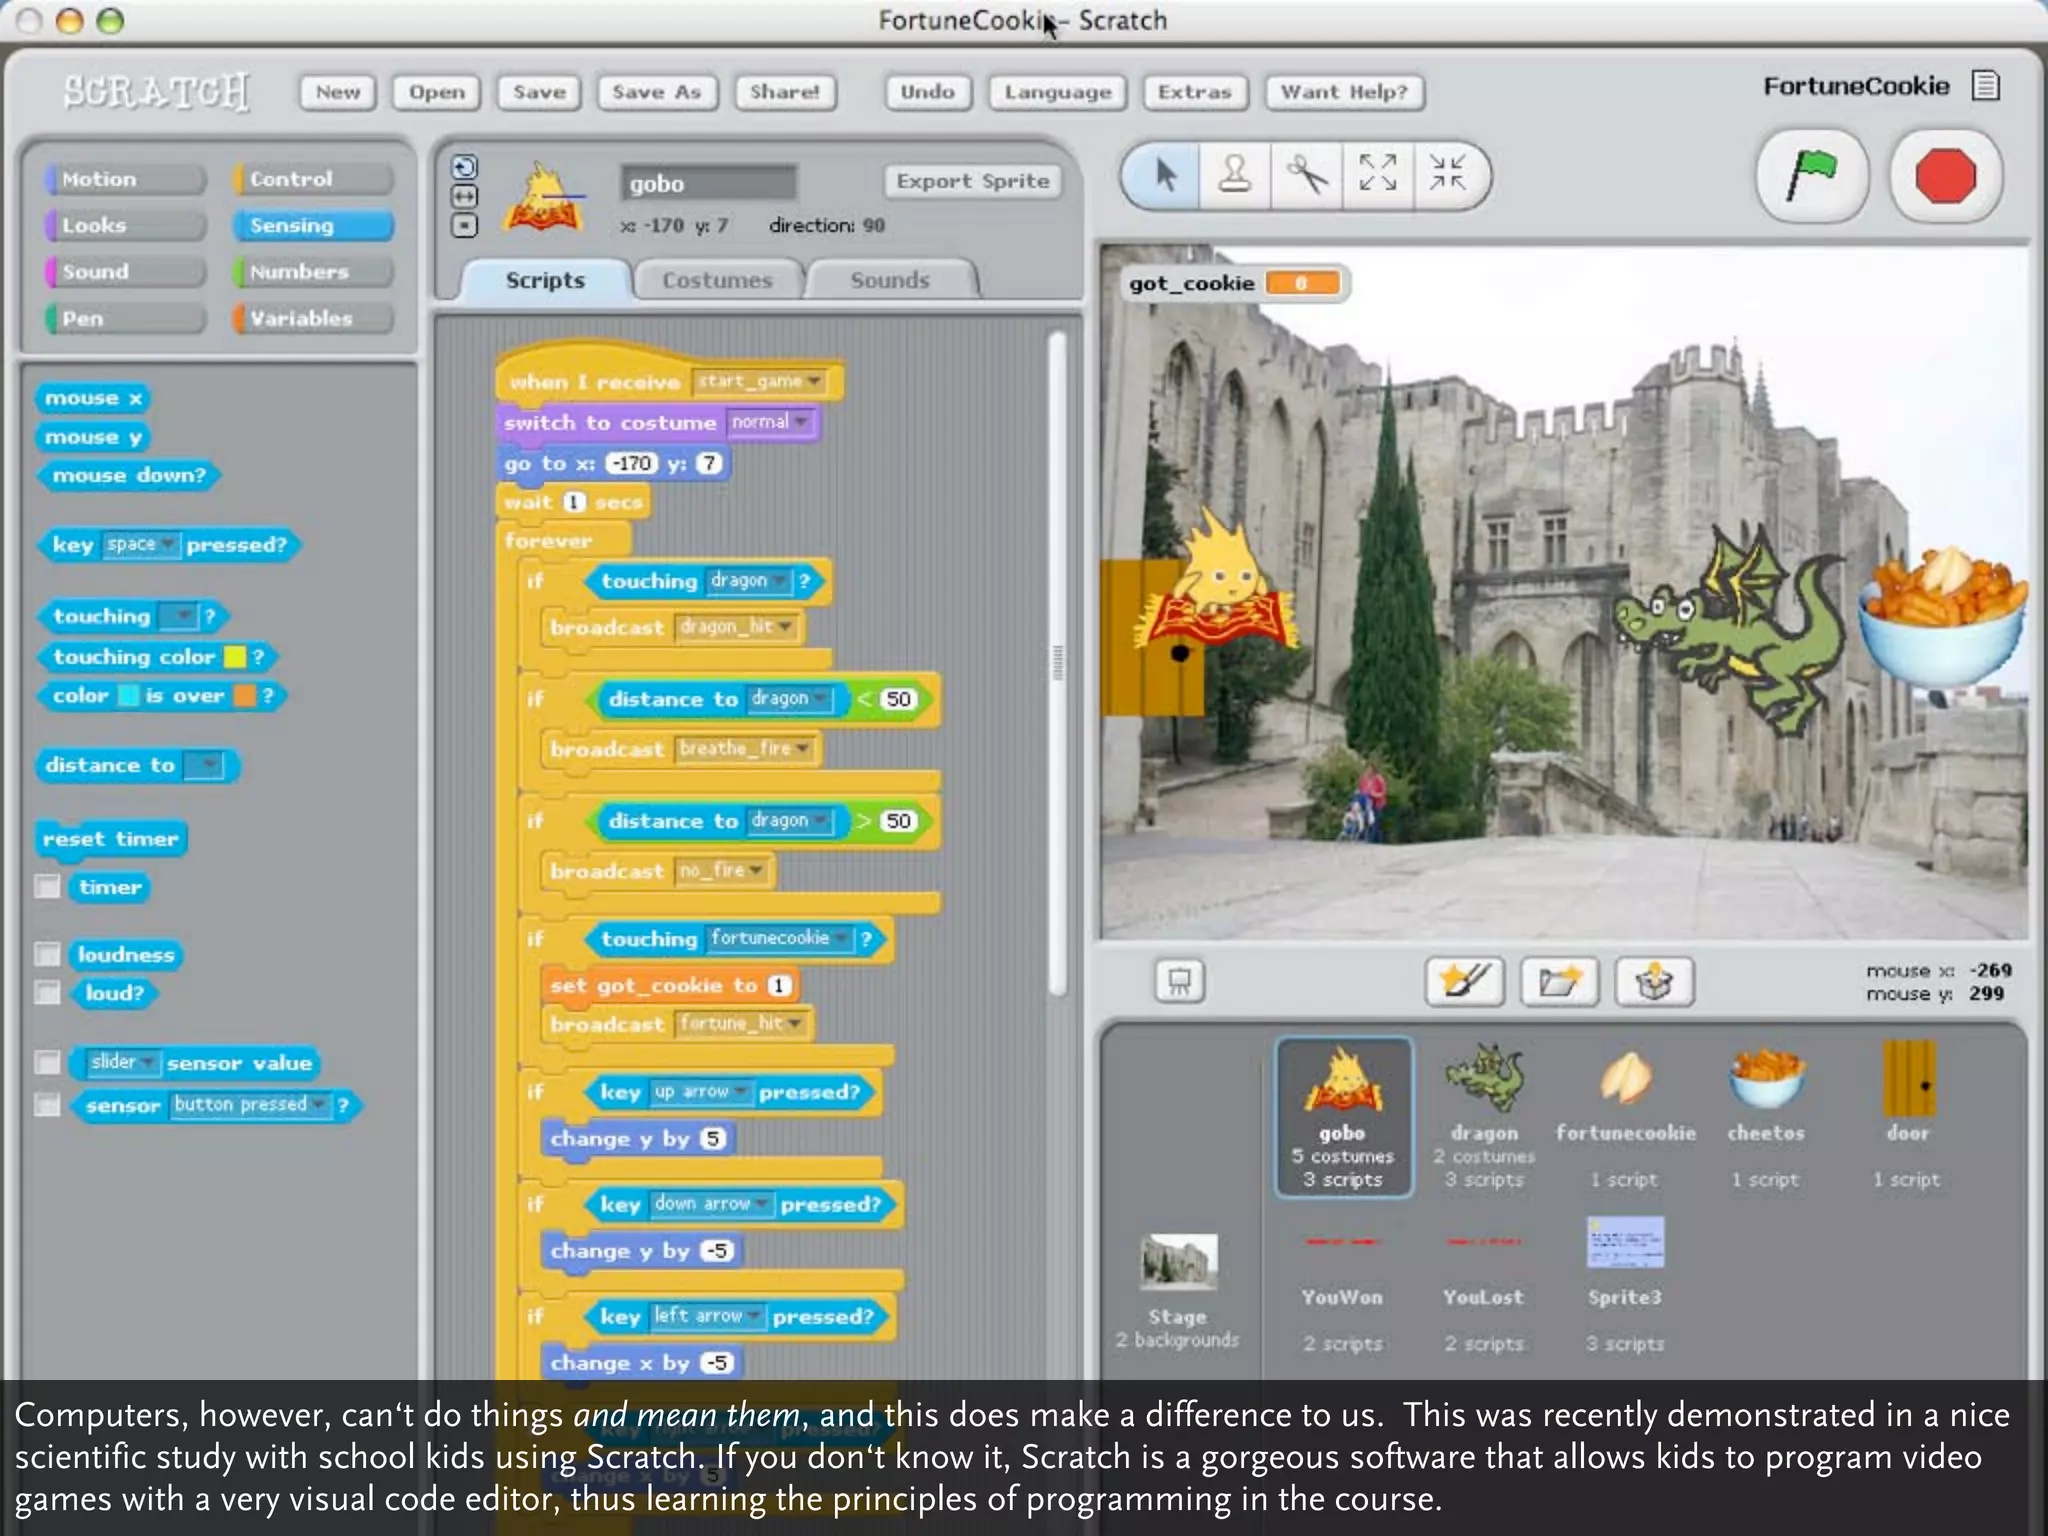
Task: Select the dragon sprite in sprite list
Action: 1484,1116
